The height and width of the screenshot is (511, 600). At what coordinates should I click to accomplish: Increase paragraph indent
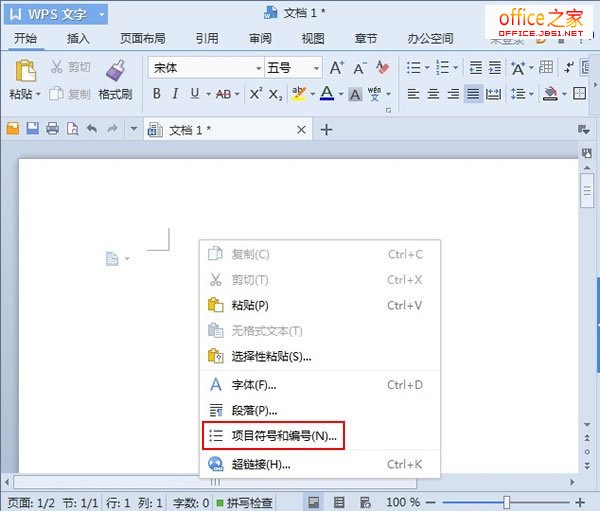pyautogui.click(x=495, y=68)
